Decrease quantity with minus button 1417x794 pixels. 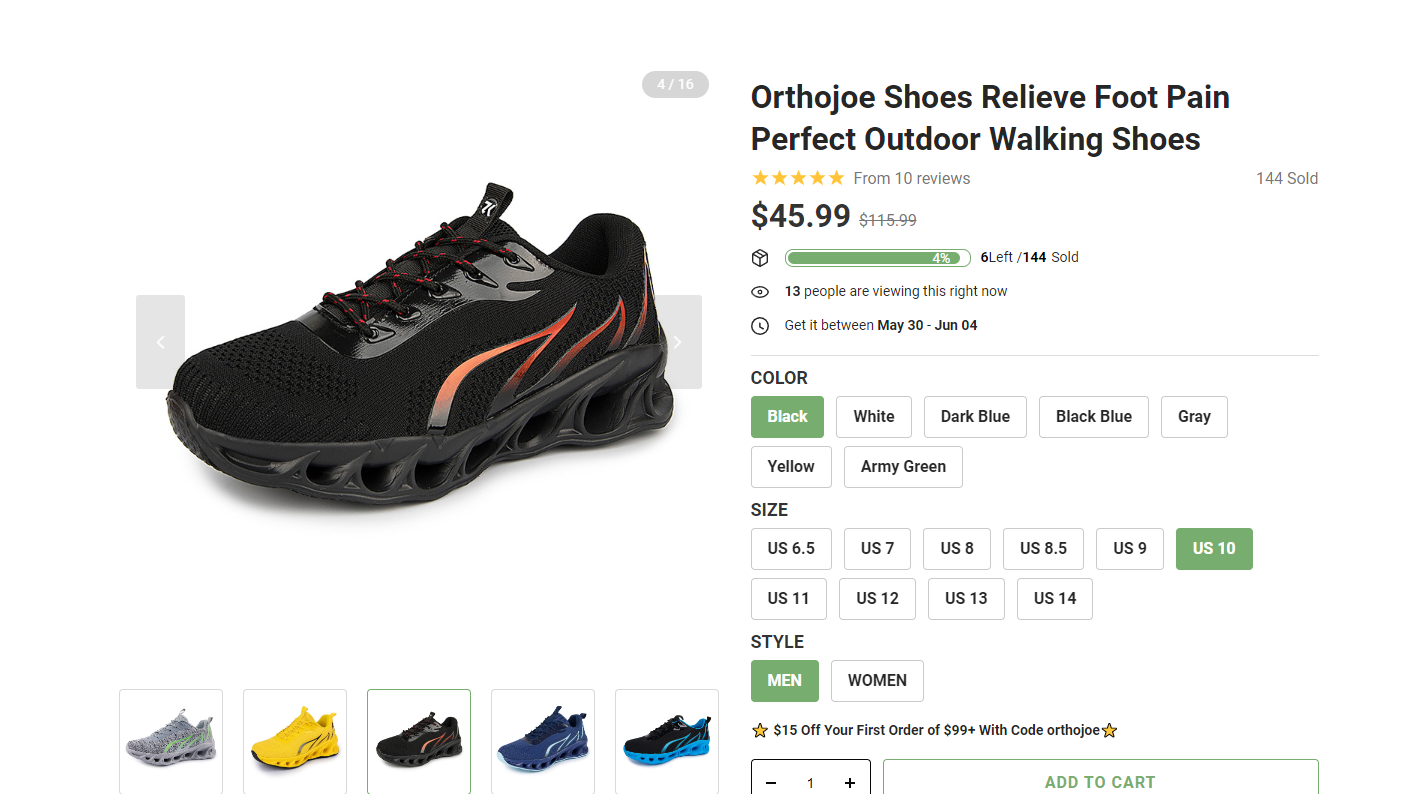pyautogui.click(x=771, y=783)
